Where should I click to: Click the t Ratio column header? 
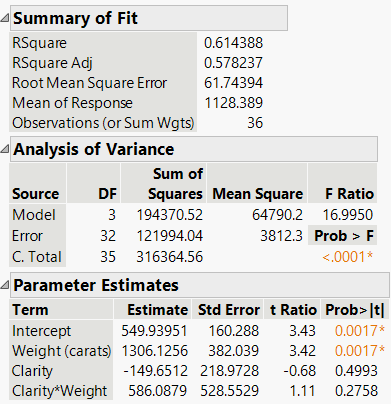[x=293, y=310]
